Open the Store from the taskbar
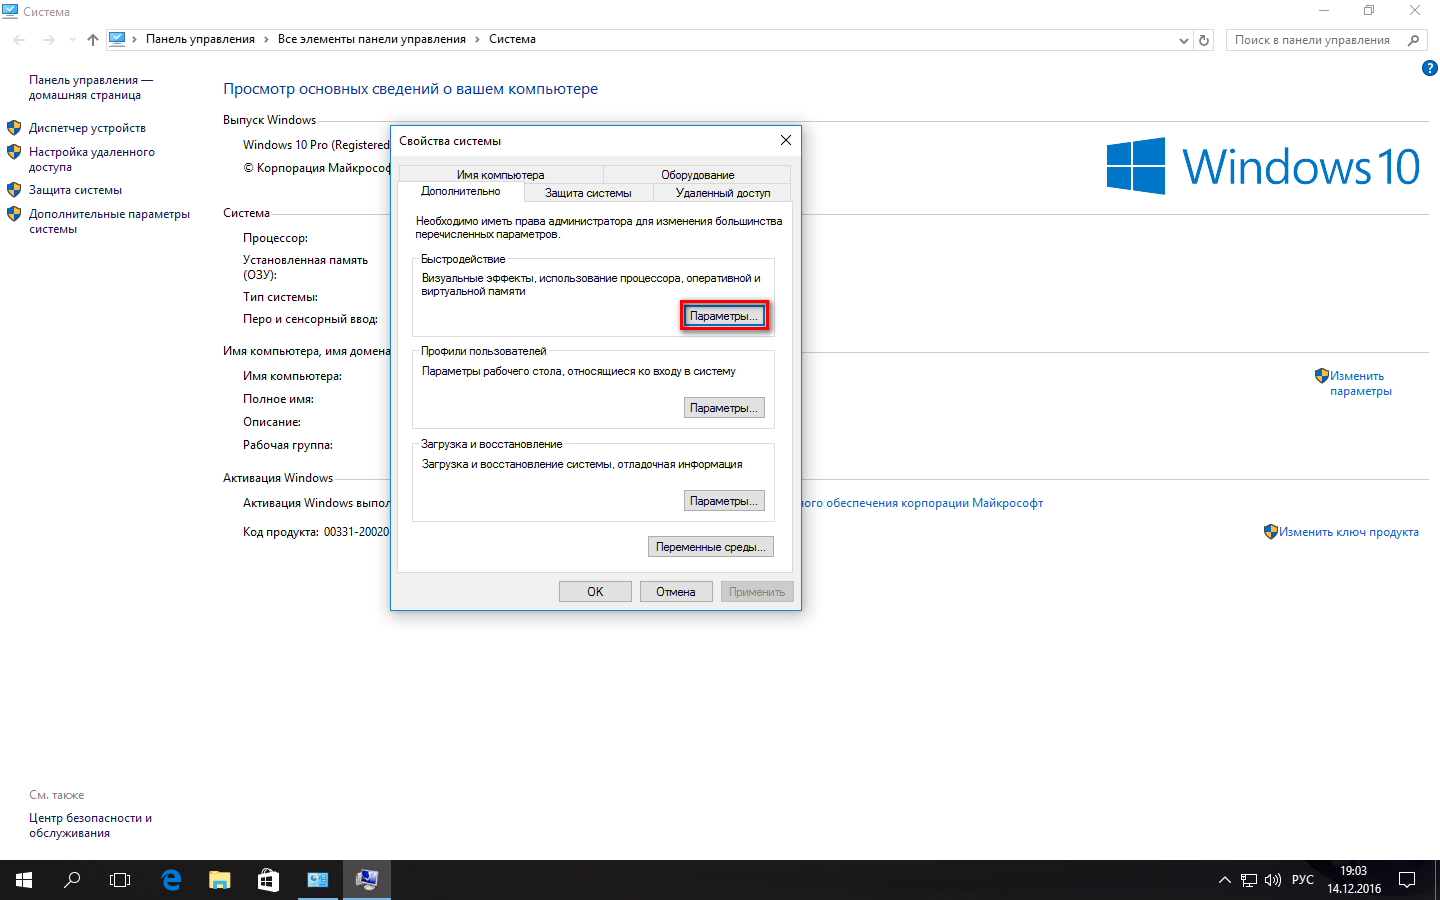This screenshot has height=900, width=1440. (x=268, y=880)
